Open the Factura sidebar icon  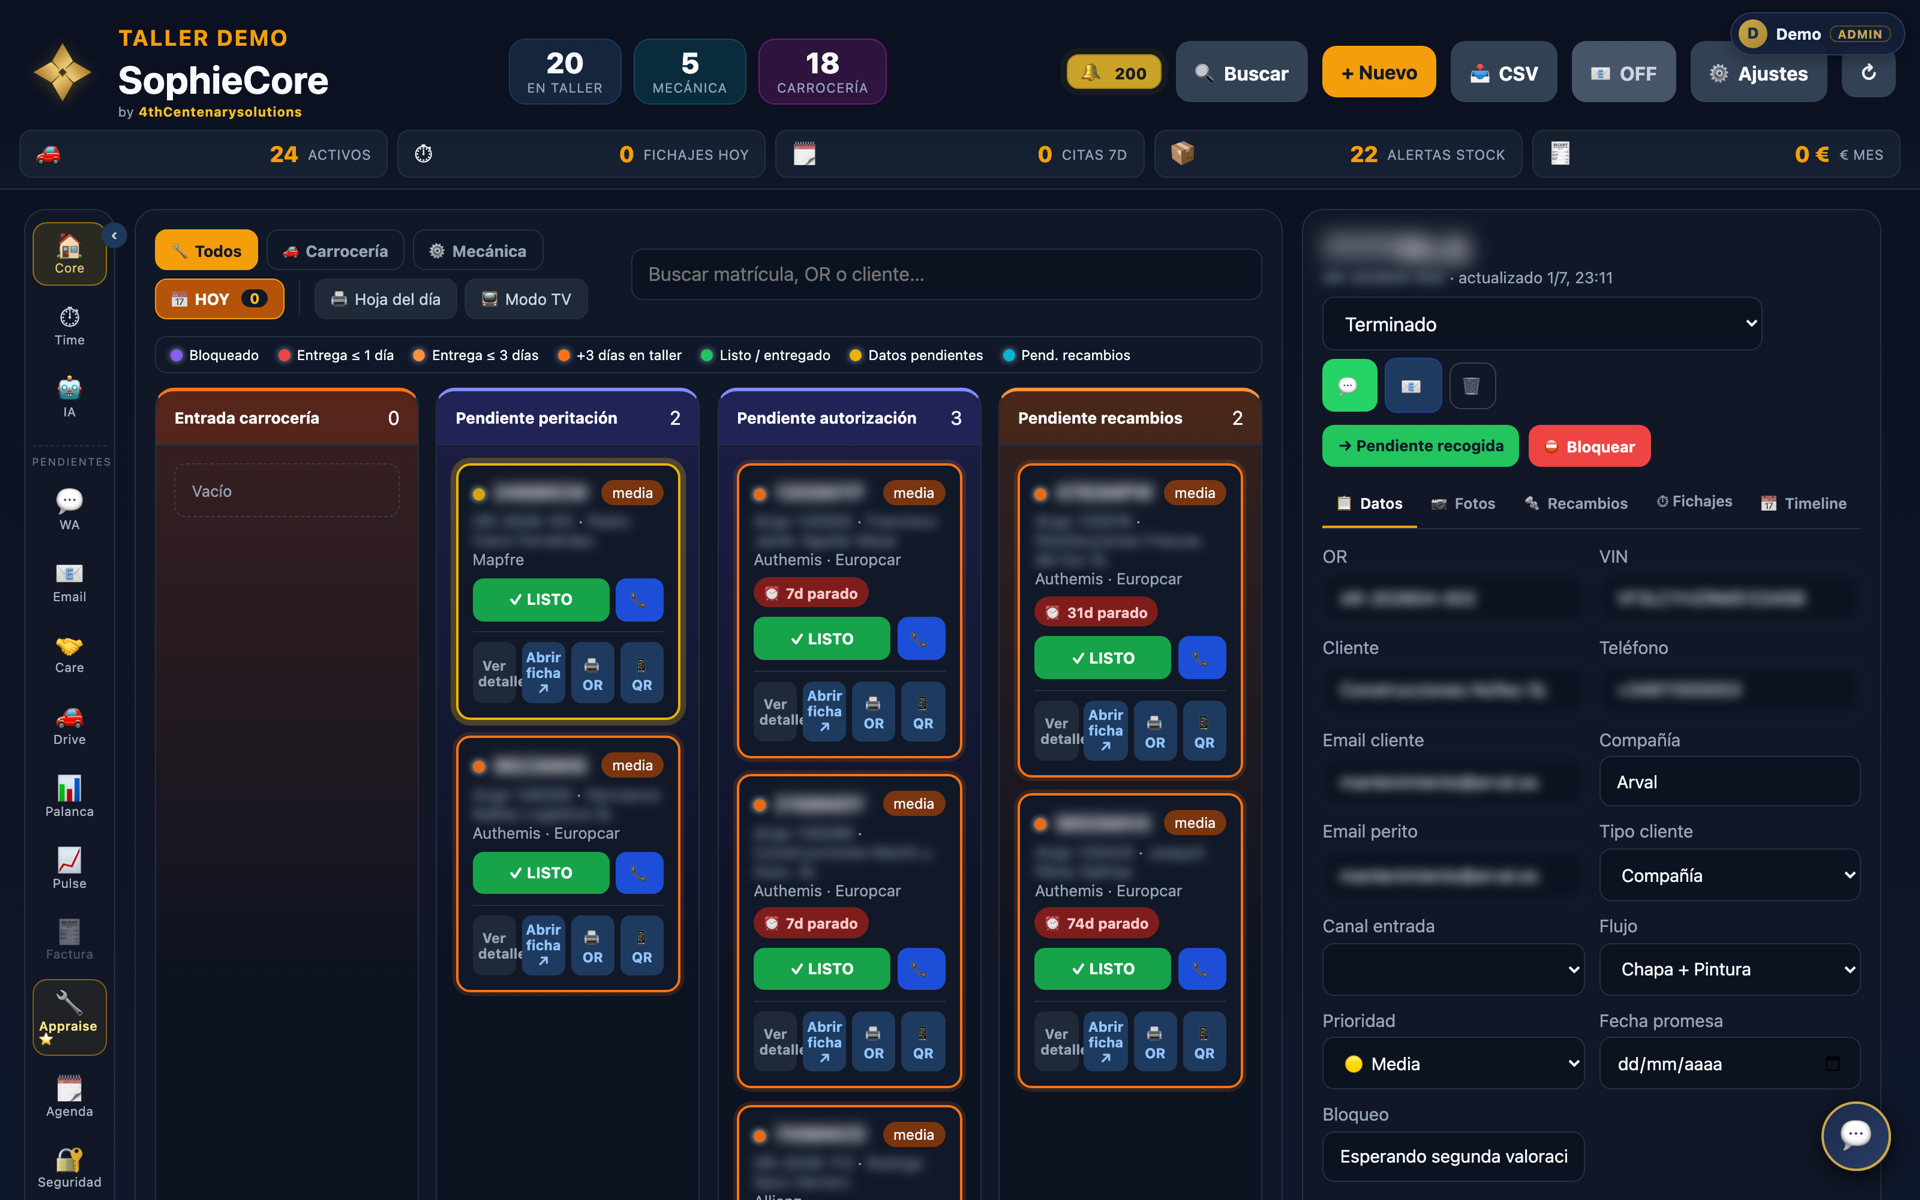pyautogui.click(x=69, y=940)
